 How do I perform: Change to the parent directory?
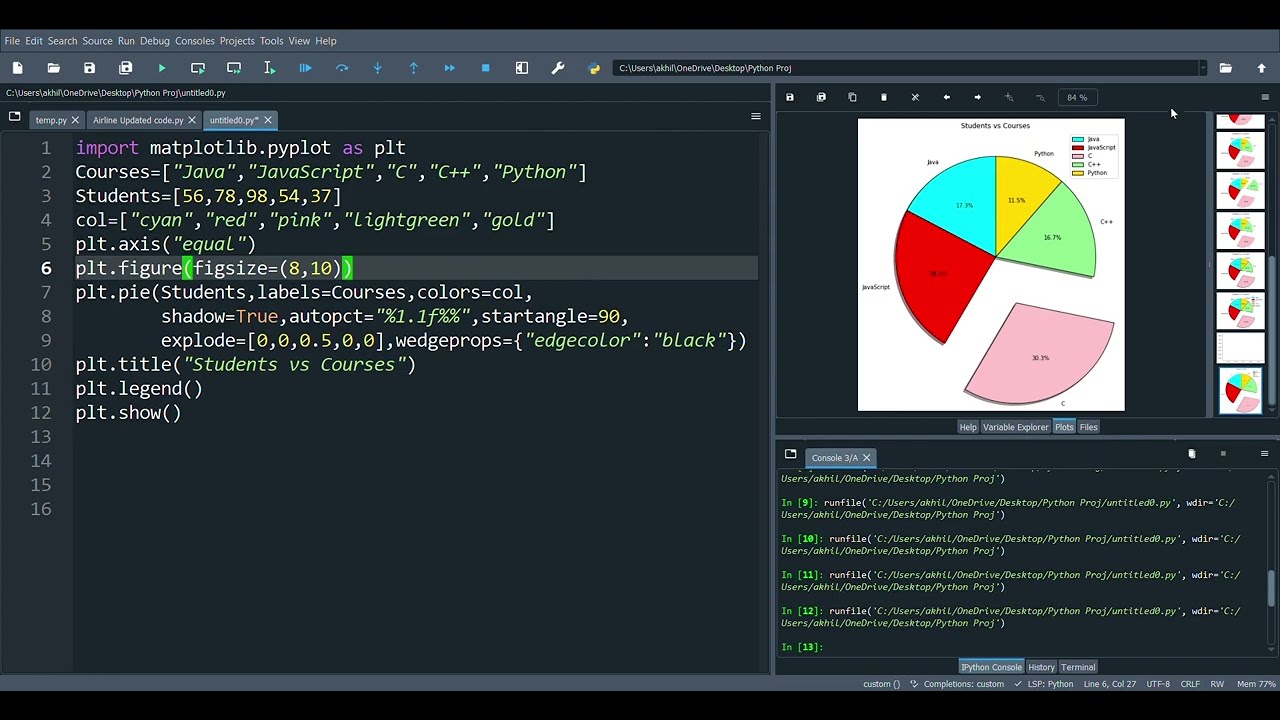point(1261,68)
